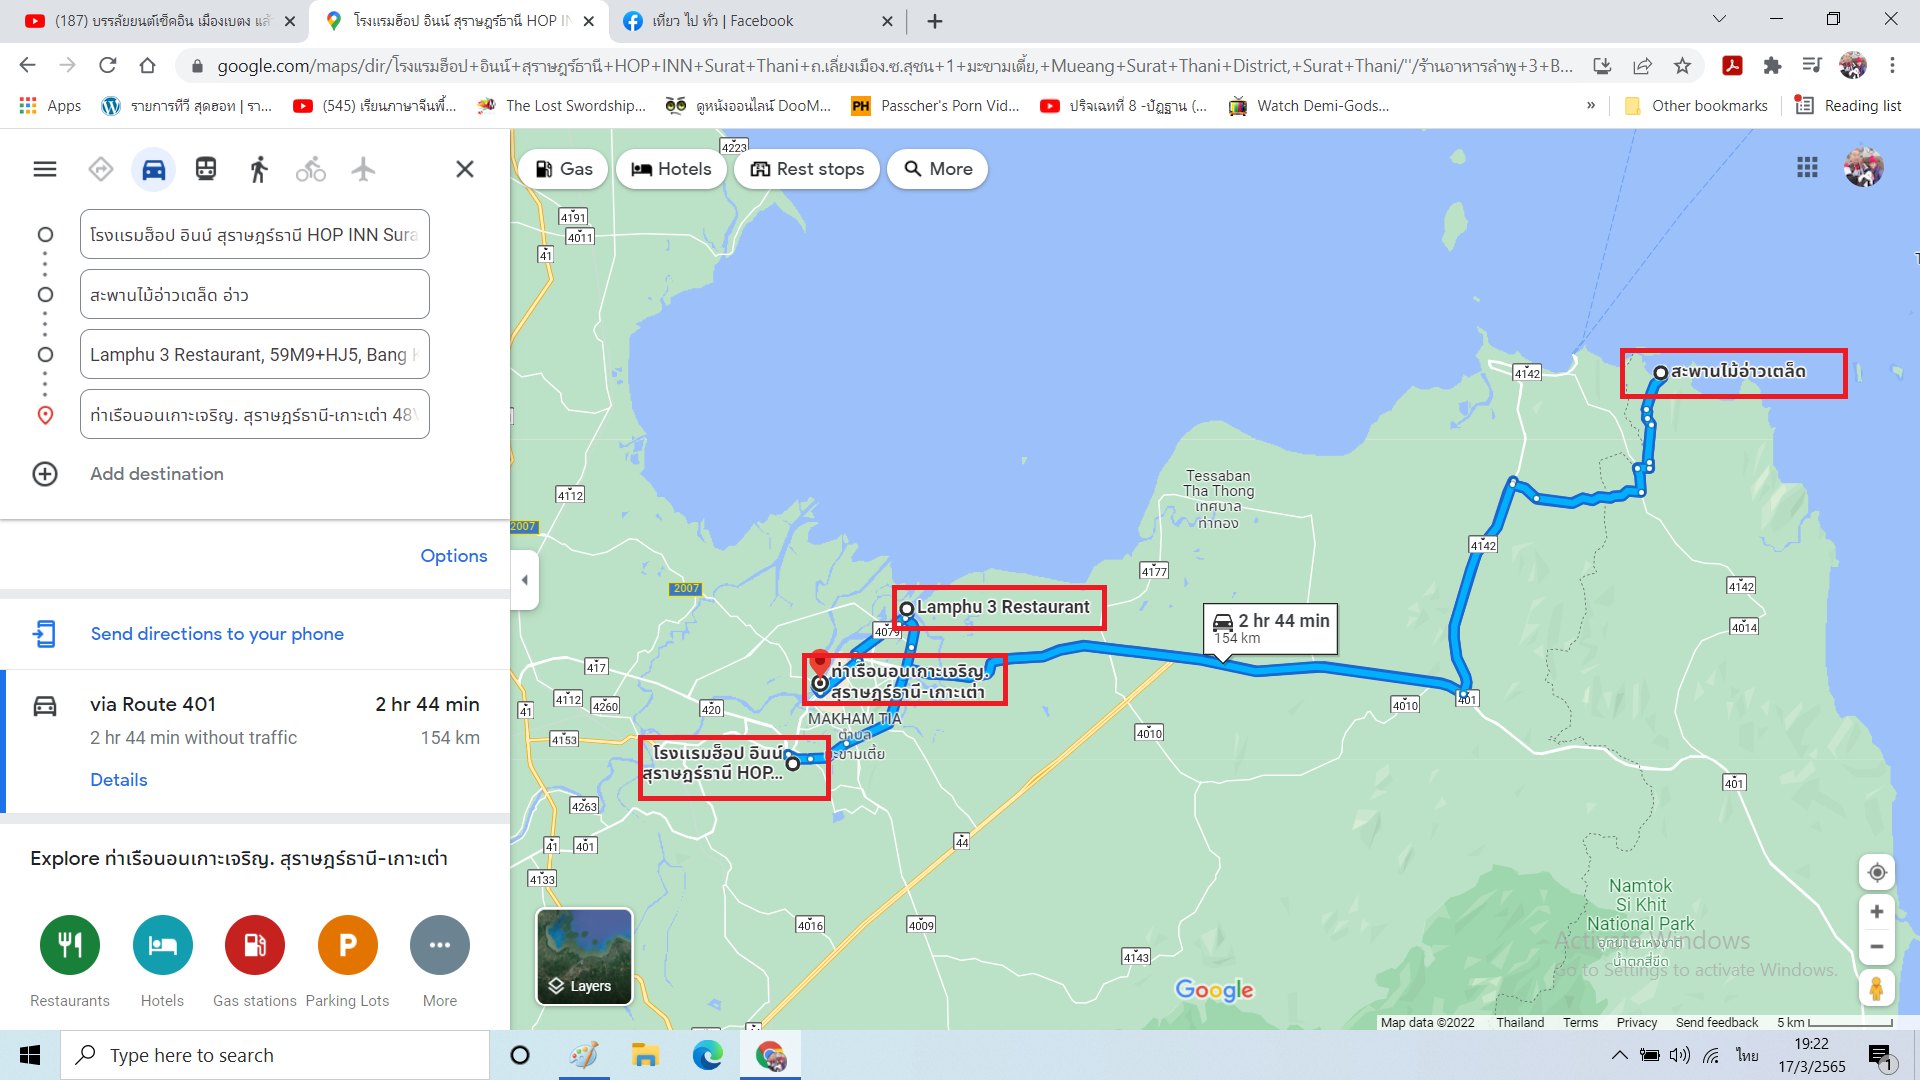Open the Layers map thumbnail
The width and height of the screenshot is (1920, 1080).
coord(584,956)
